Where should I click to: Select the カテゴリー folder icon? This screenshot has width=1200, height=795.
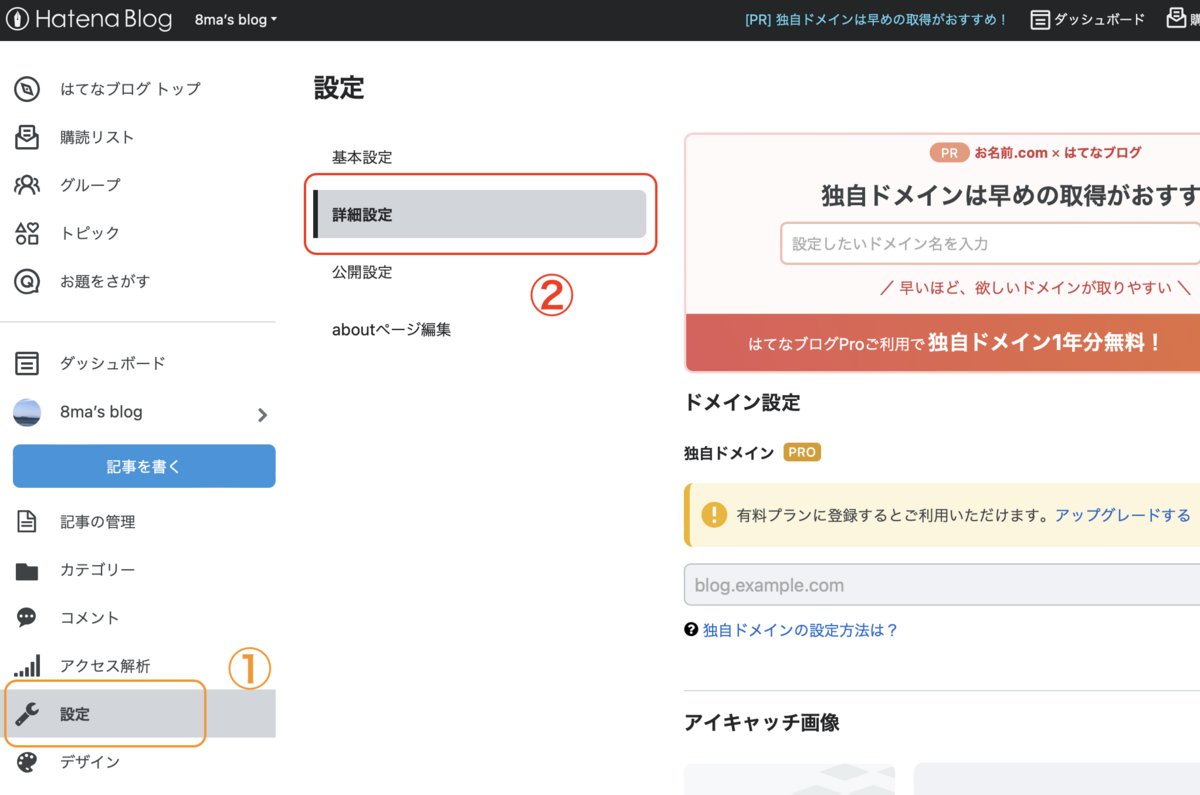click(27, 569)
